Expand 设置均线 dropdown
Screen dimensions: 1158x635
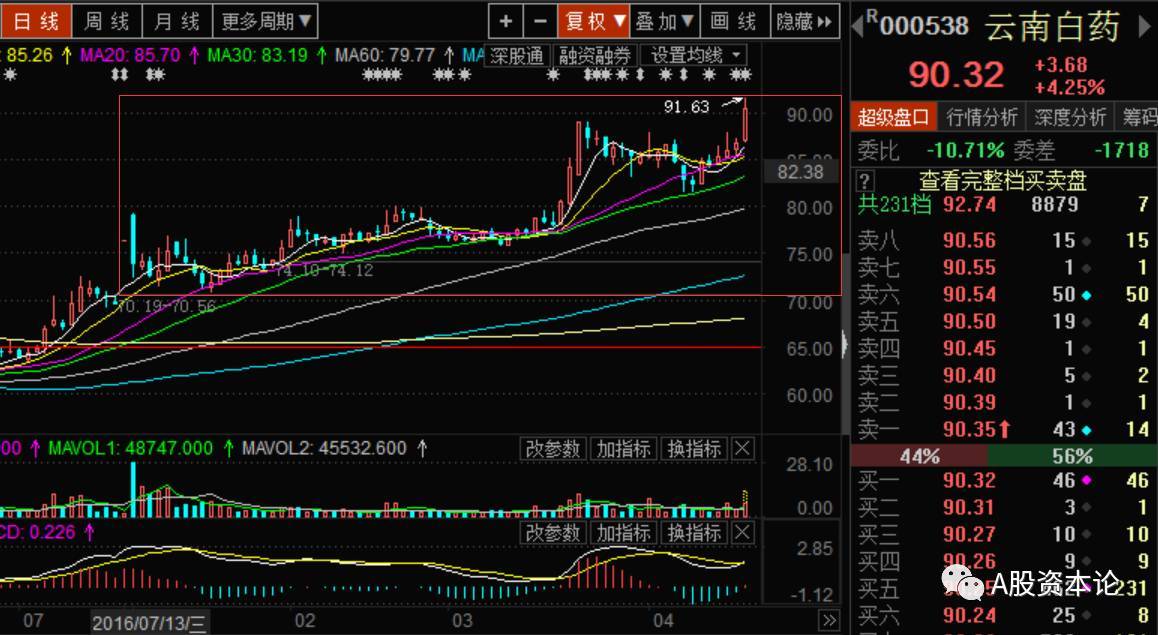tap(693, 55)
